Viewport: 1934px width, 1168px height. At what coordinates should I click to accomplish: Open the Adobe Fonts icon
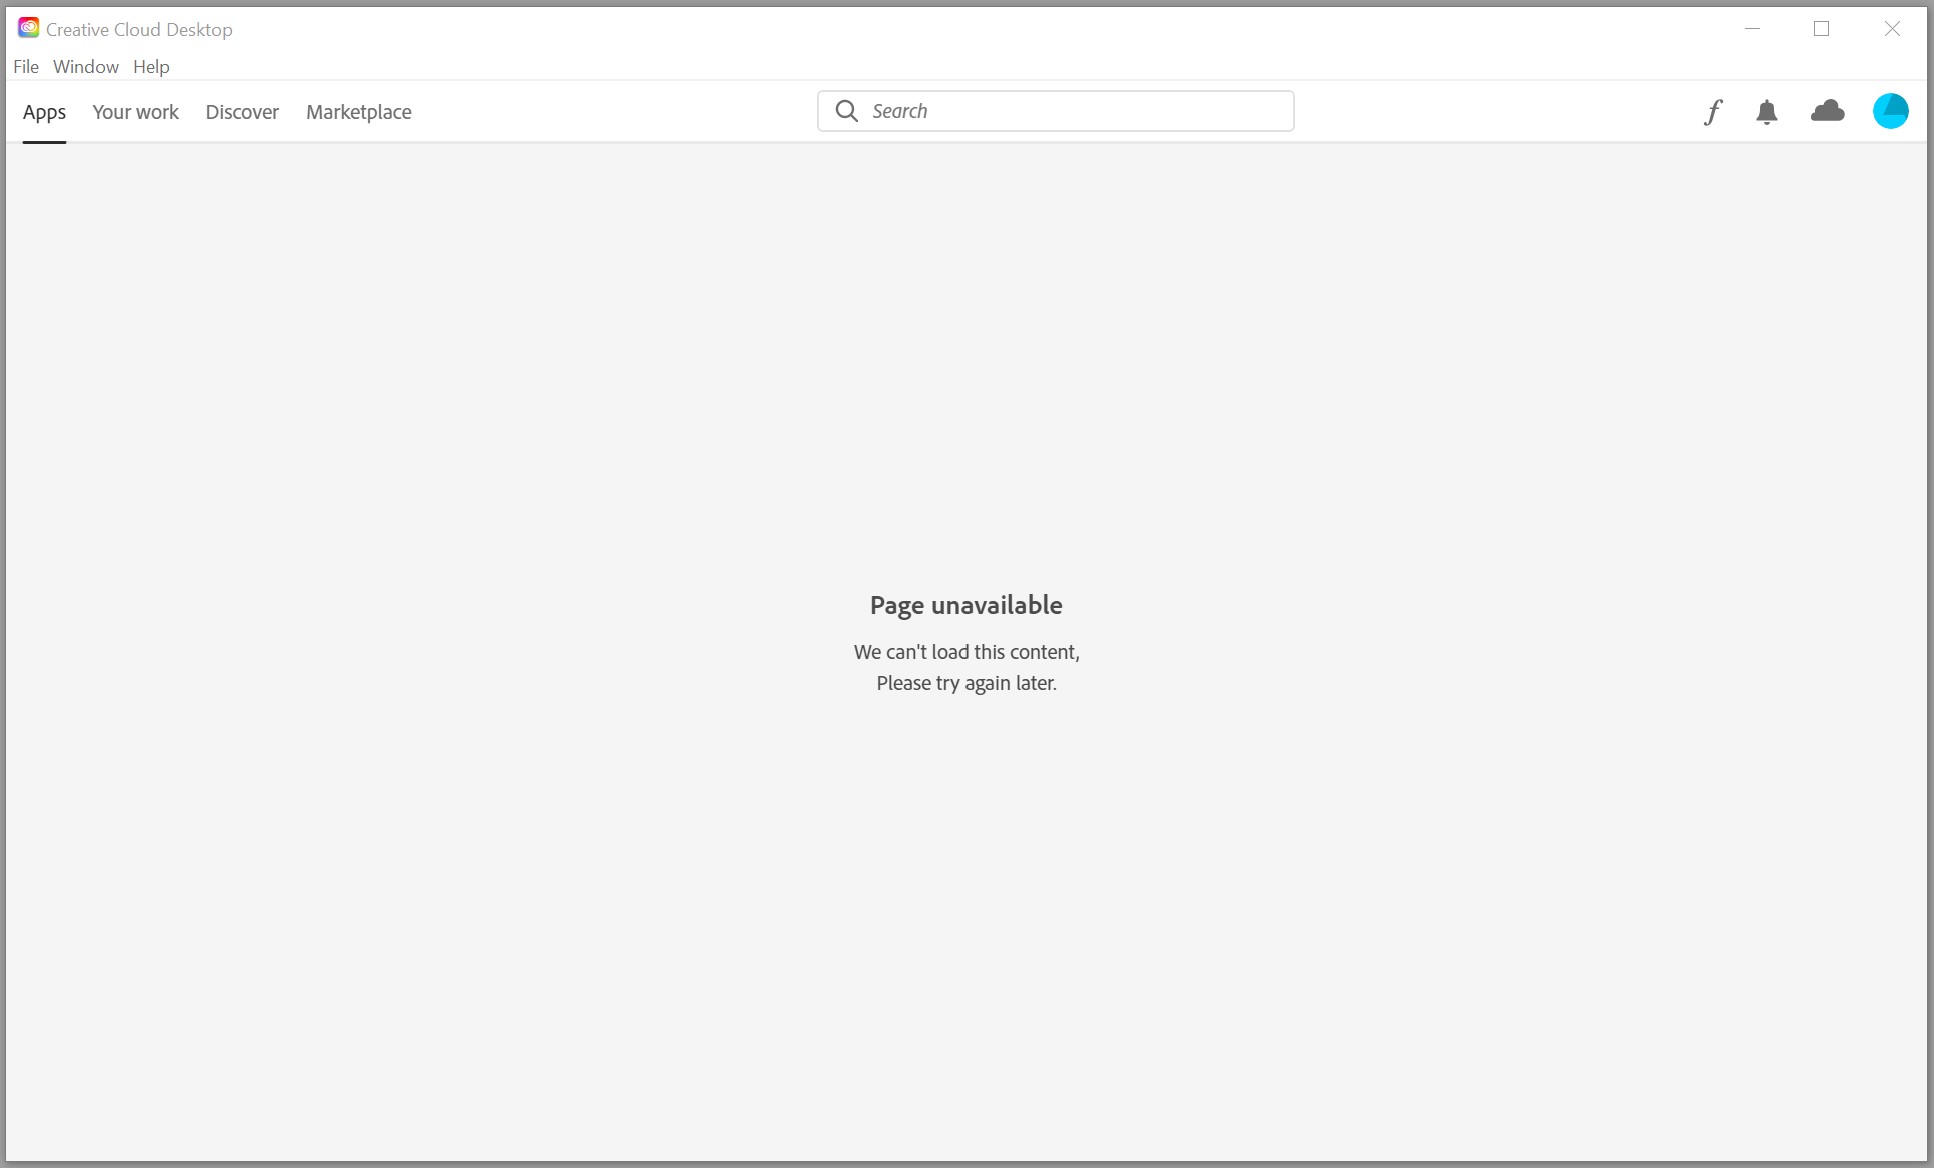point(1713,112)
